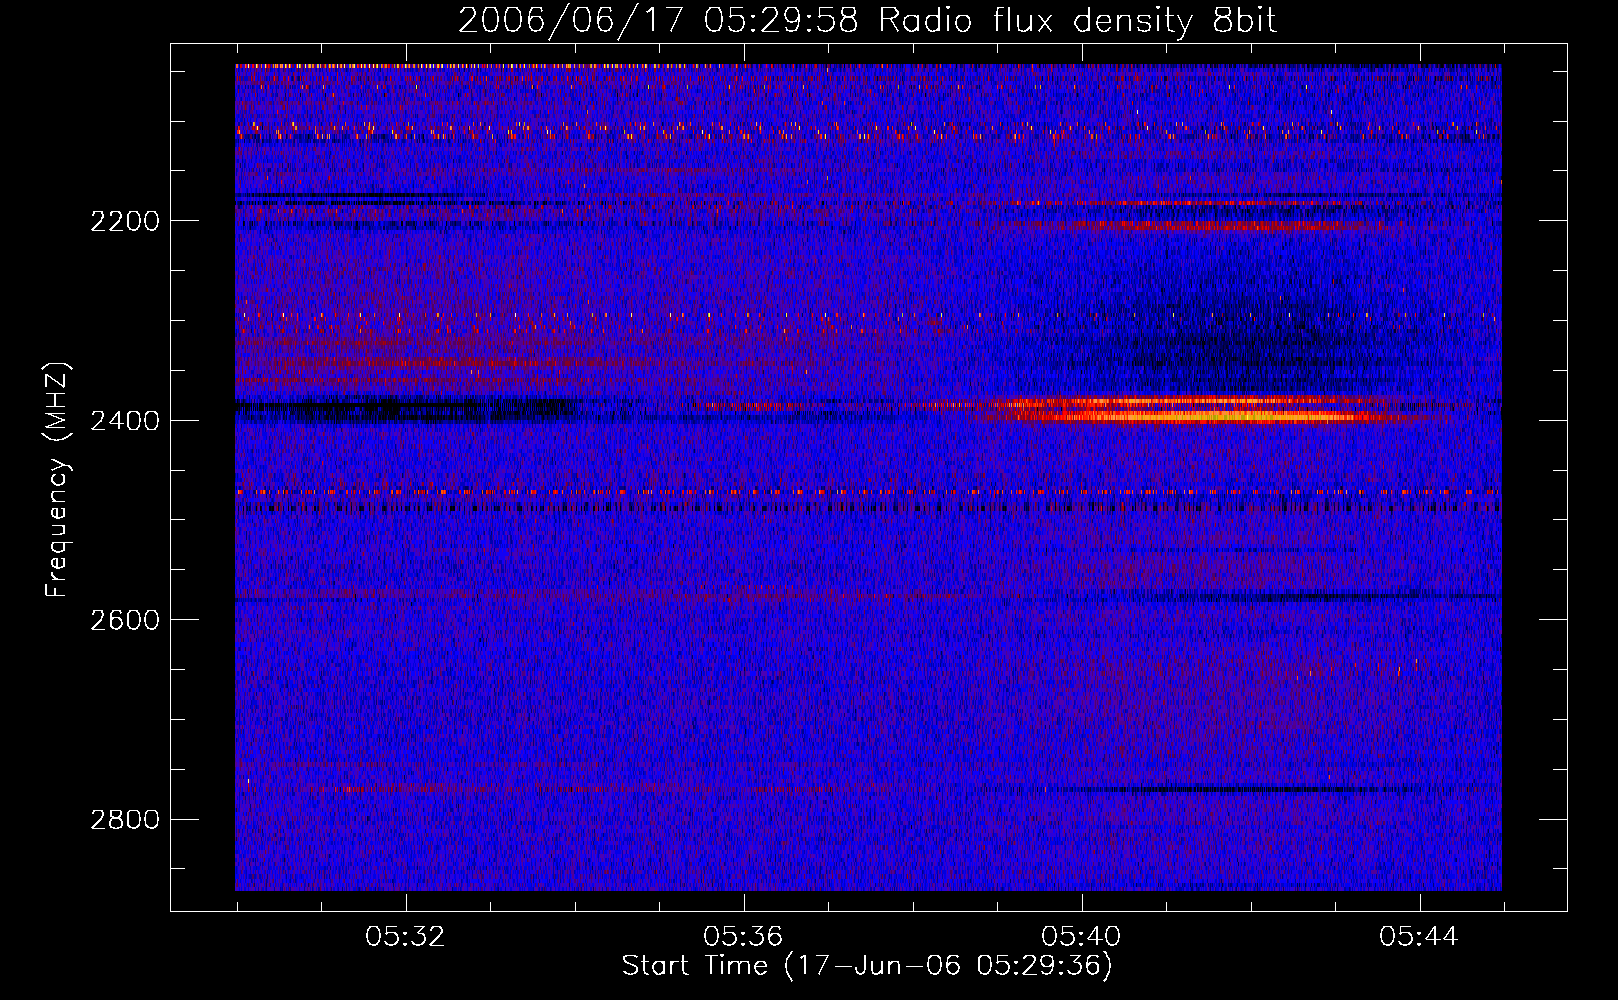Click the 05:44 time tick label
The height and width of the screenshot is (1000, 1618).
point(1419,937)
